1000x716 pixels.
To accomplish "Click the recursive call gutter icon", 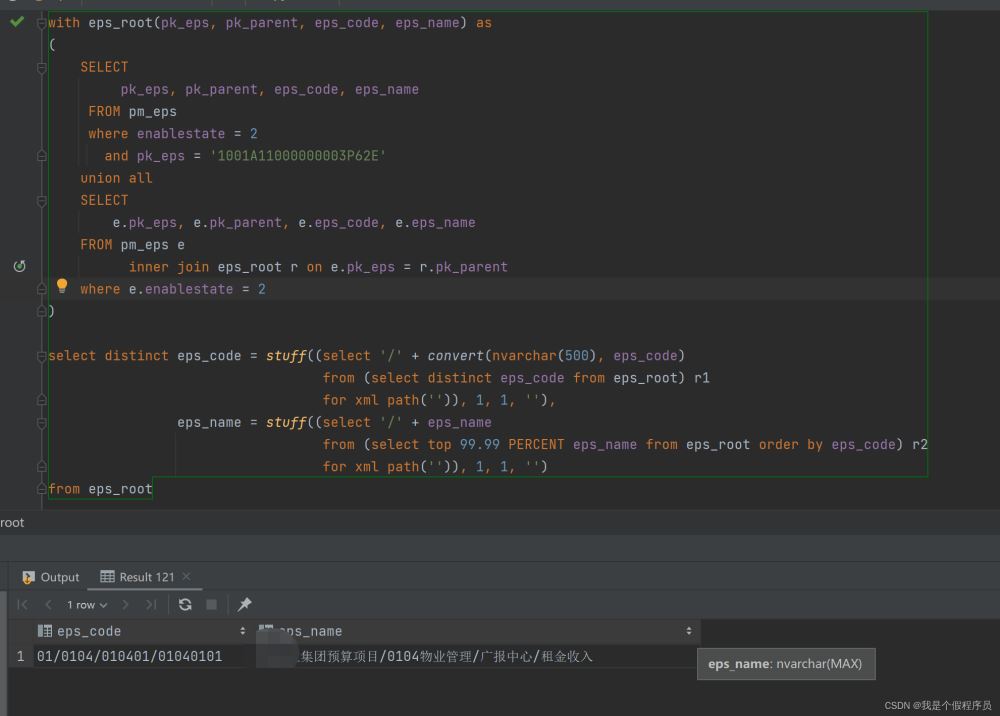I will [19, 266].
